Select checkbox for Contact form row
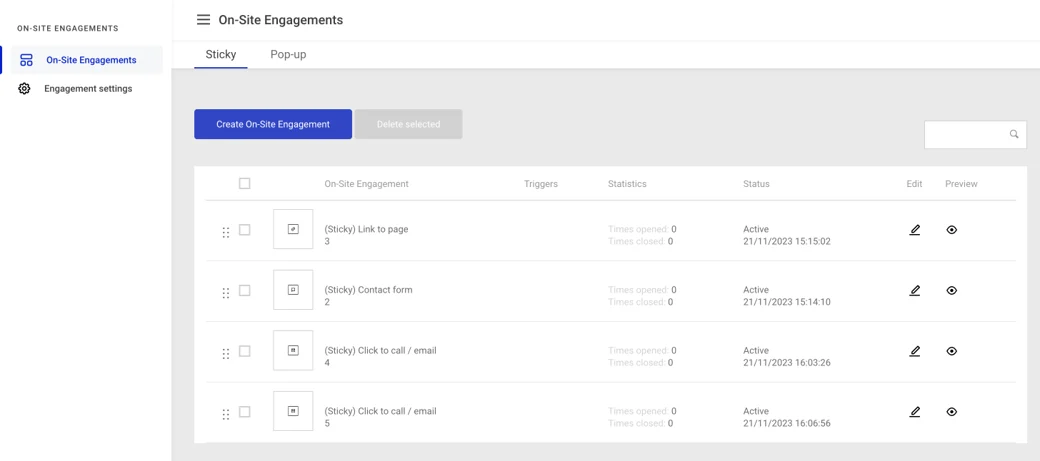1040x461 pixels. pos(244,291)
